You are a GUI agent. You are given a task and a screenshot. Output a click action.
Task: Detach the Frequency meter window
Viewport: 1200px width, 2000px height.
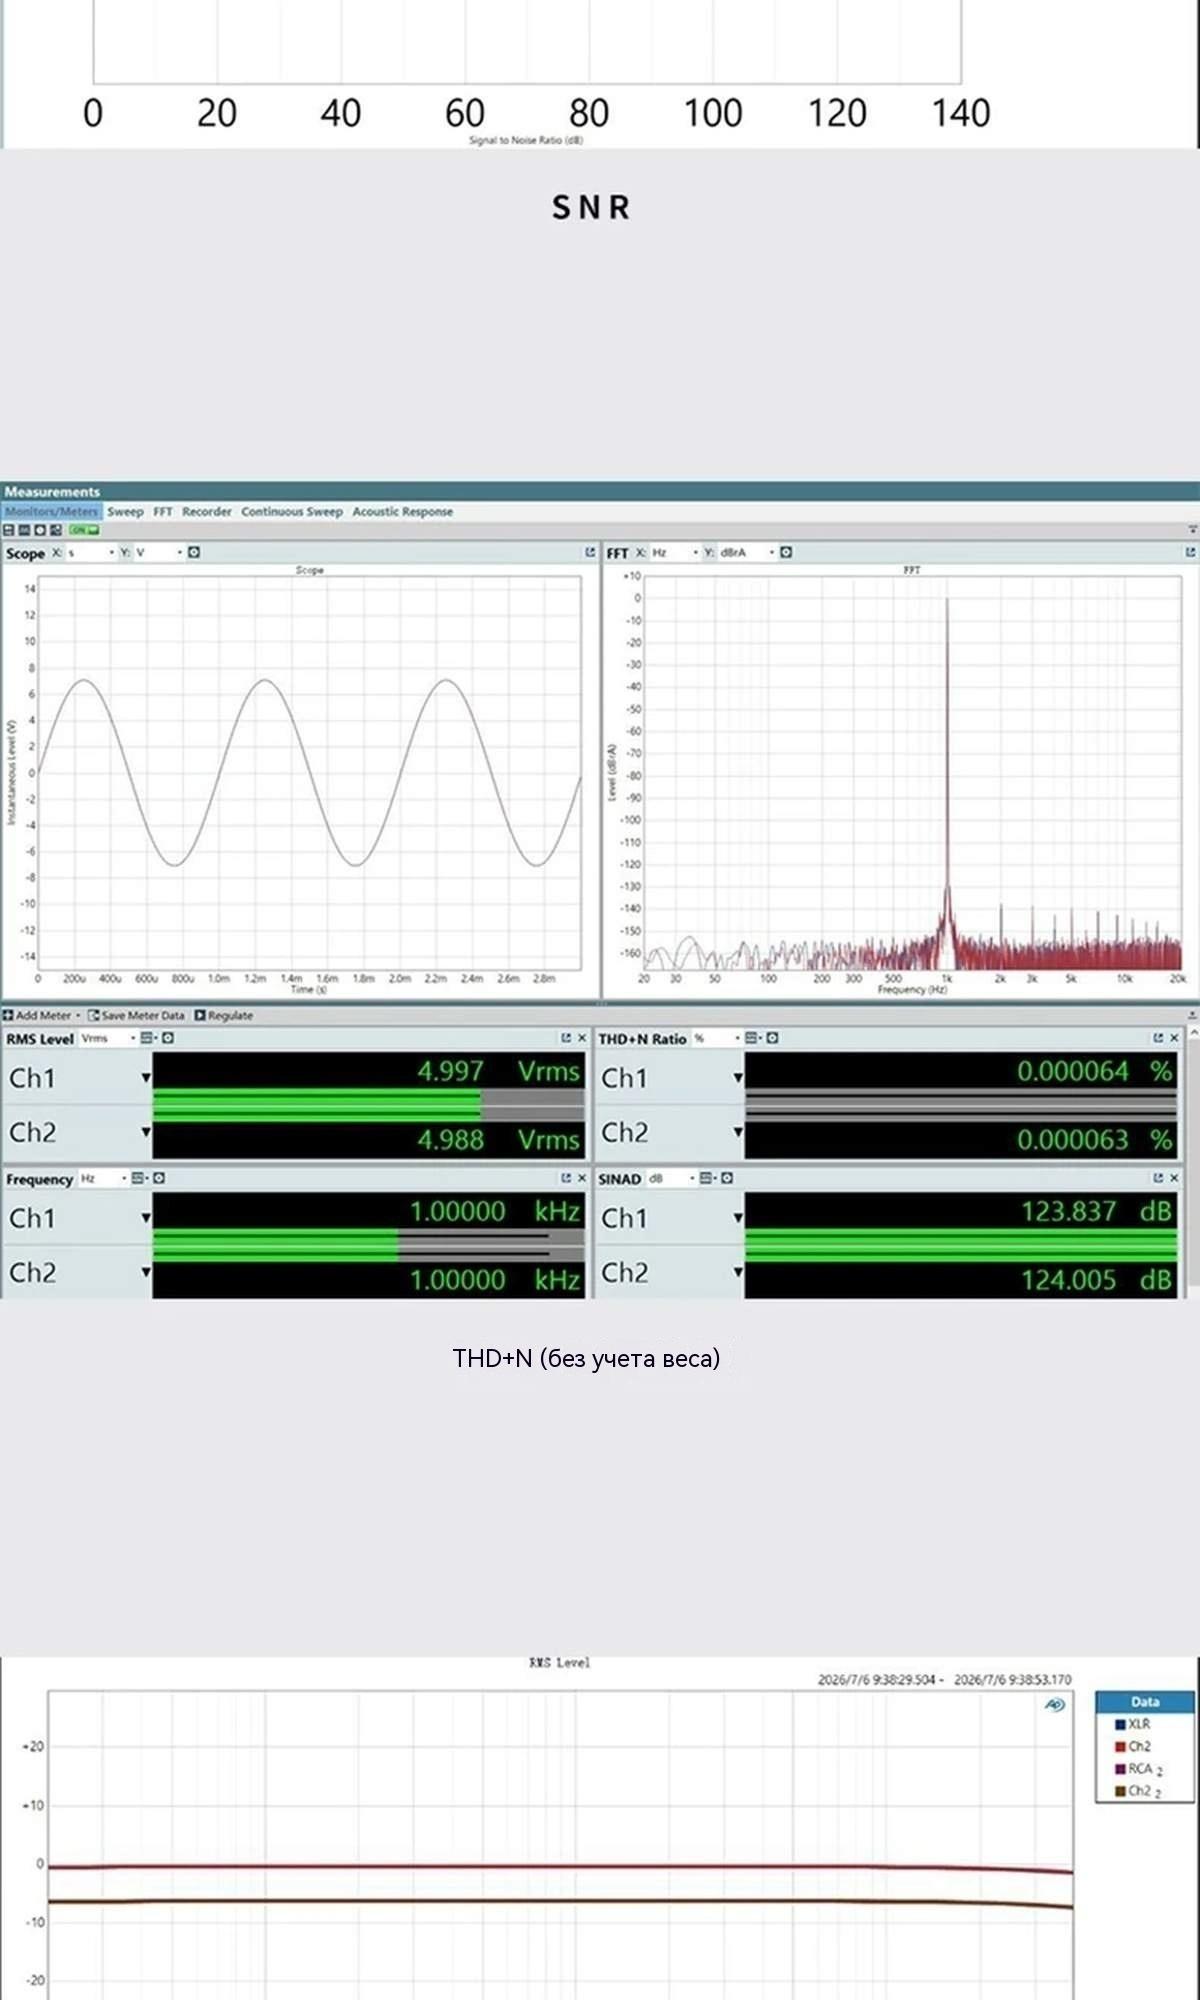click(x=566, y=1178)
